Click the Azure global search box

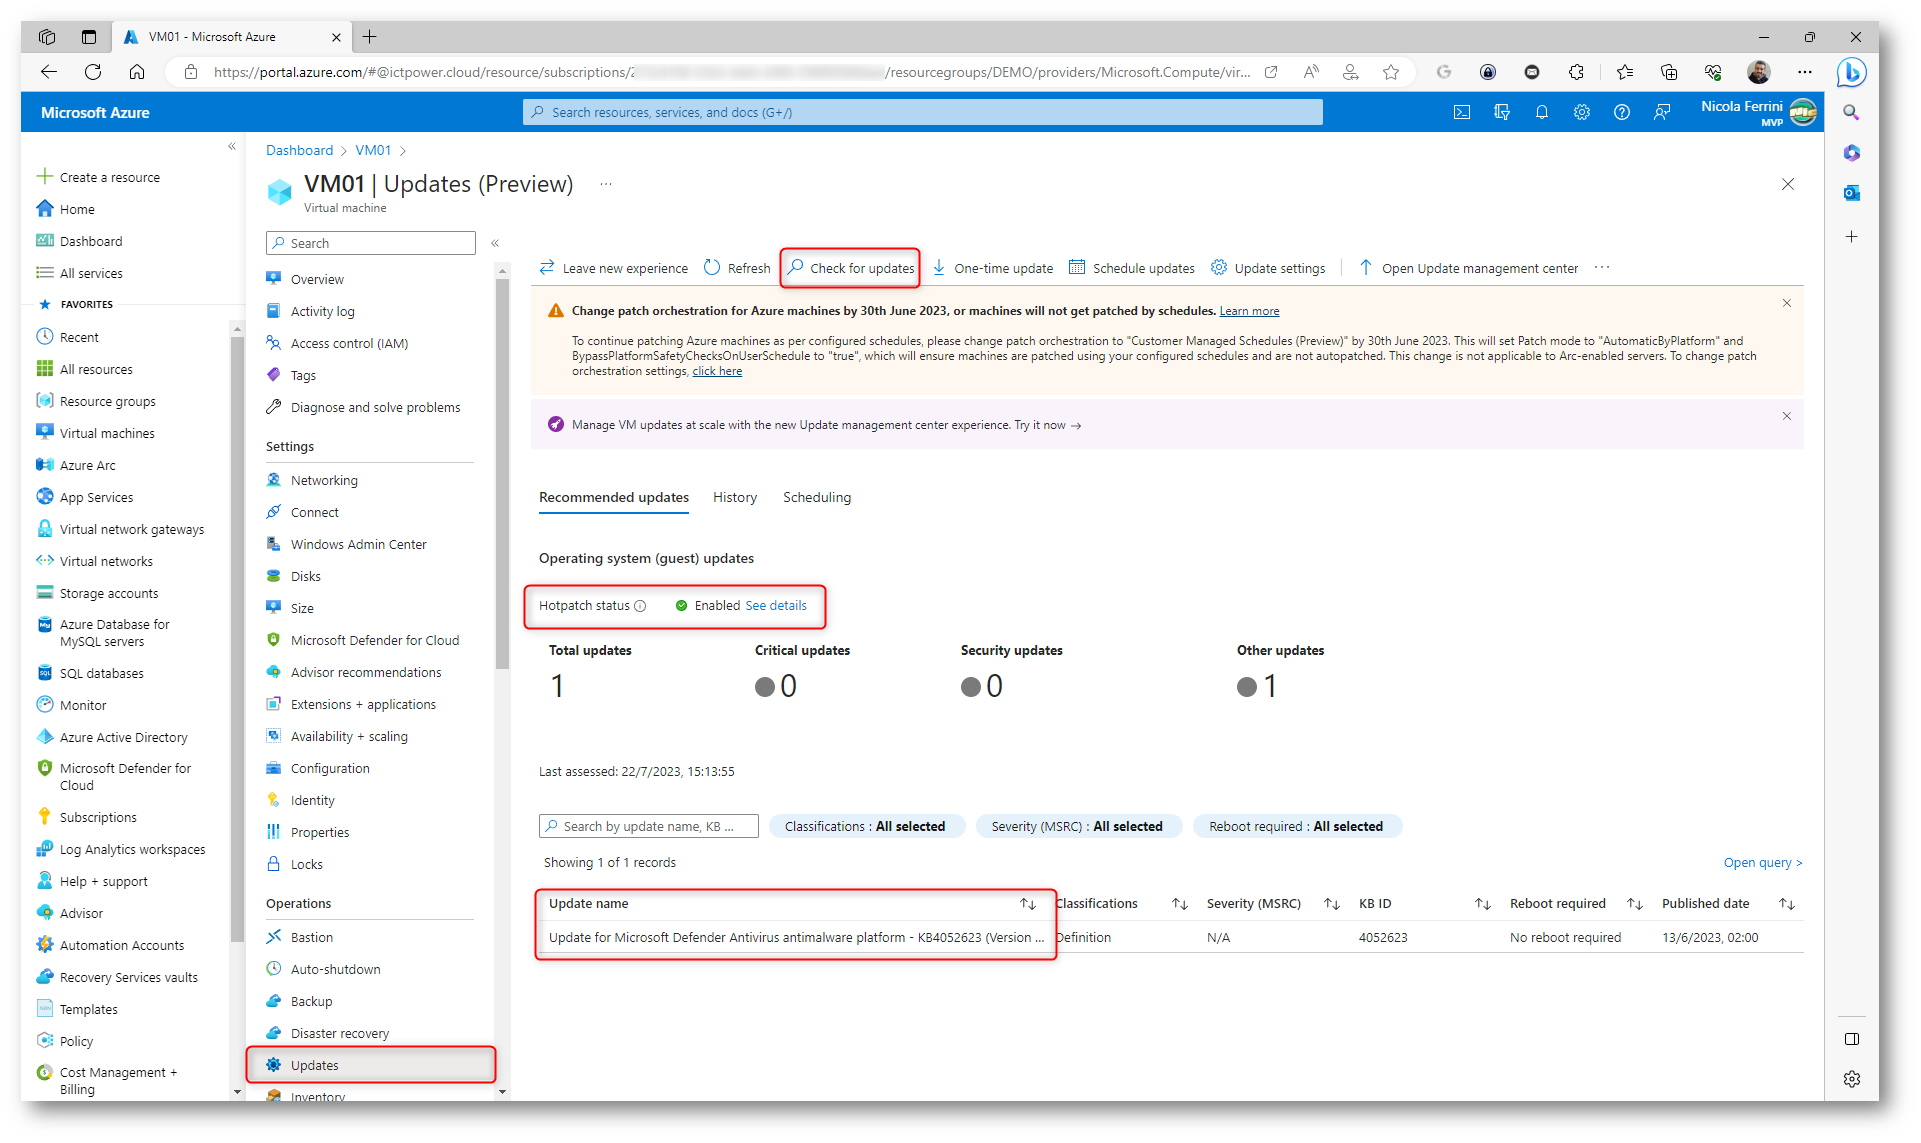922,113
